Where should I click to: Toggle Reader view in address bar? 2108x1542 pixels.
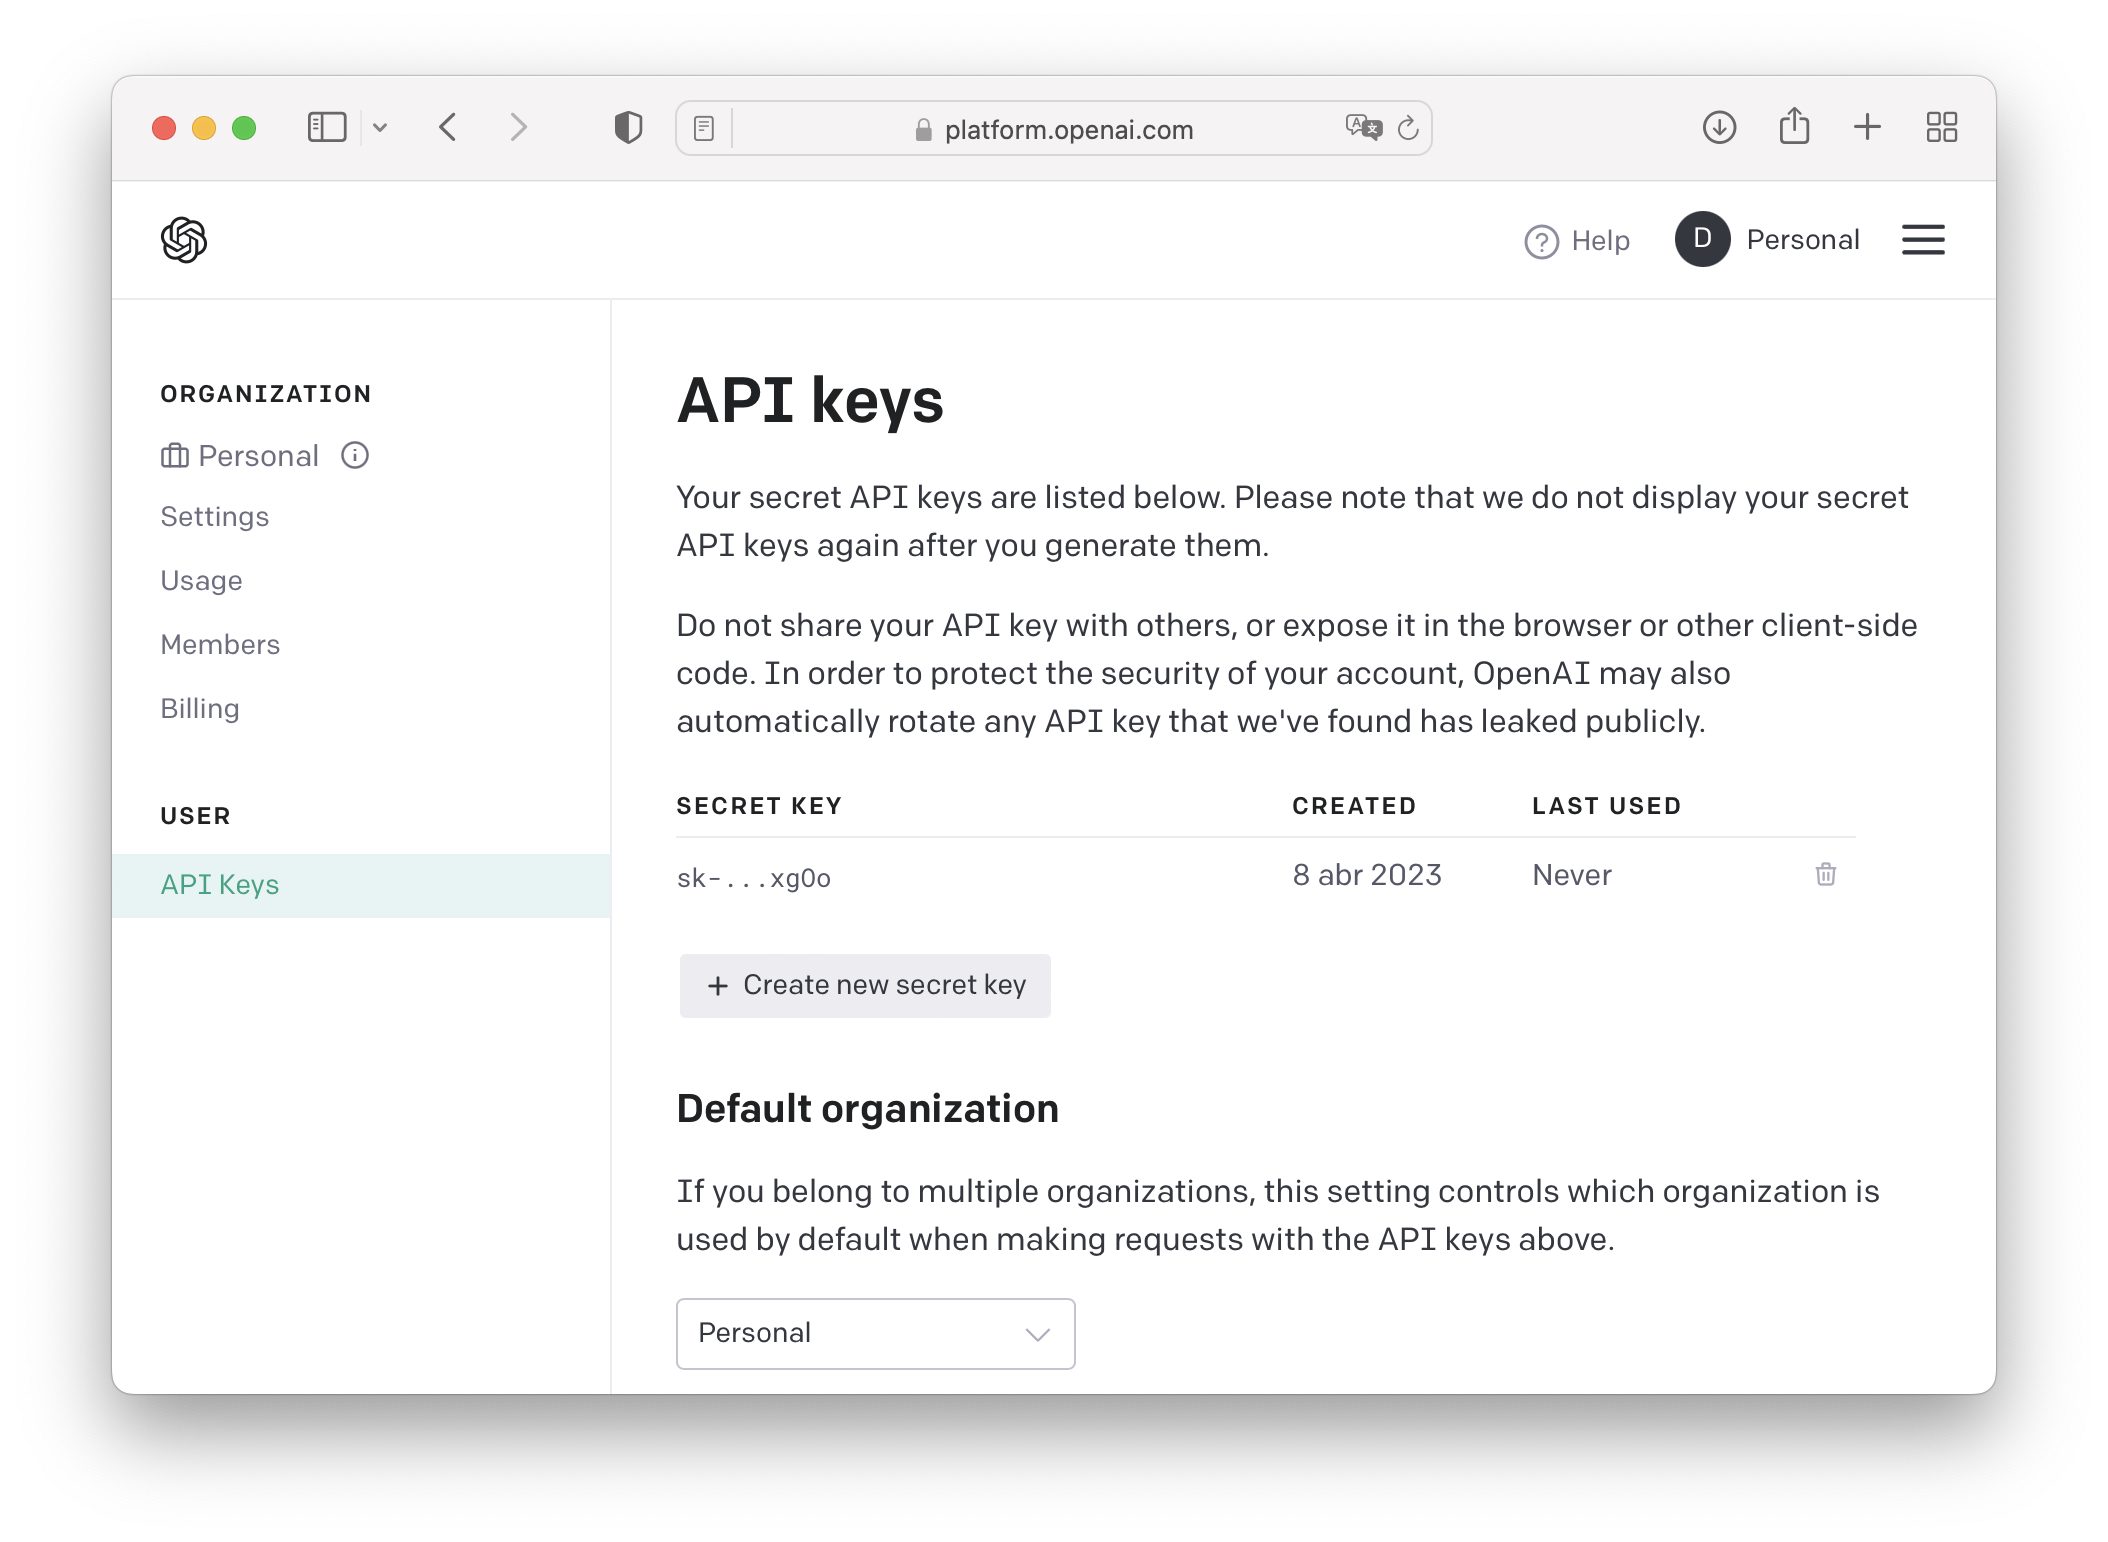[704, 128]
